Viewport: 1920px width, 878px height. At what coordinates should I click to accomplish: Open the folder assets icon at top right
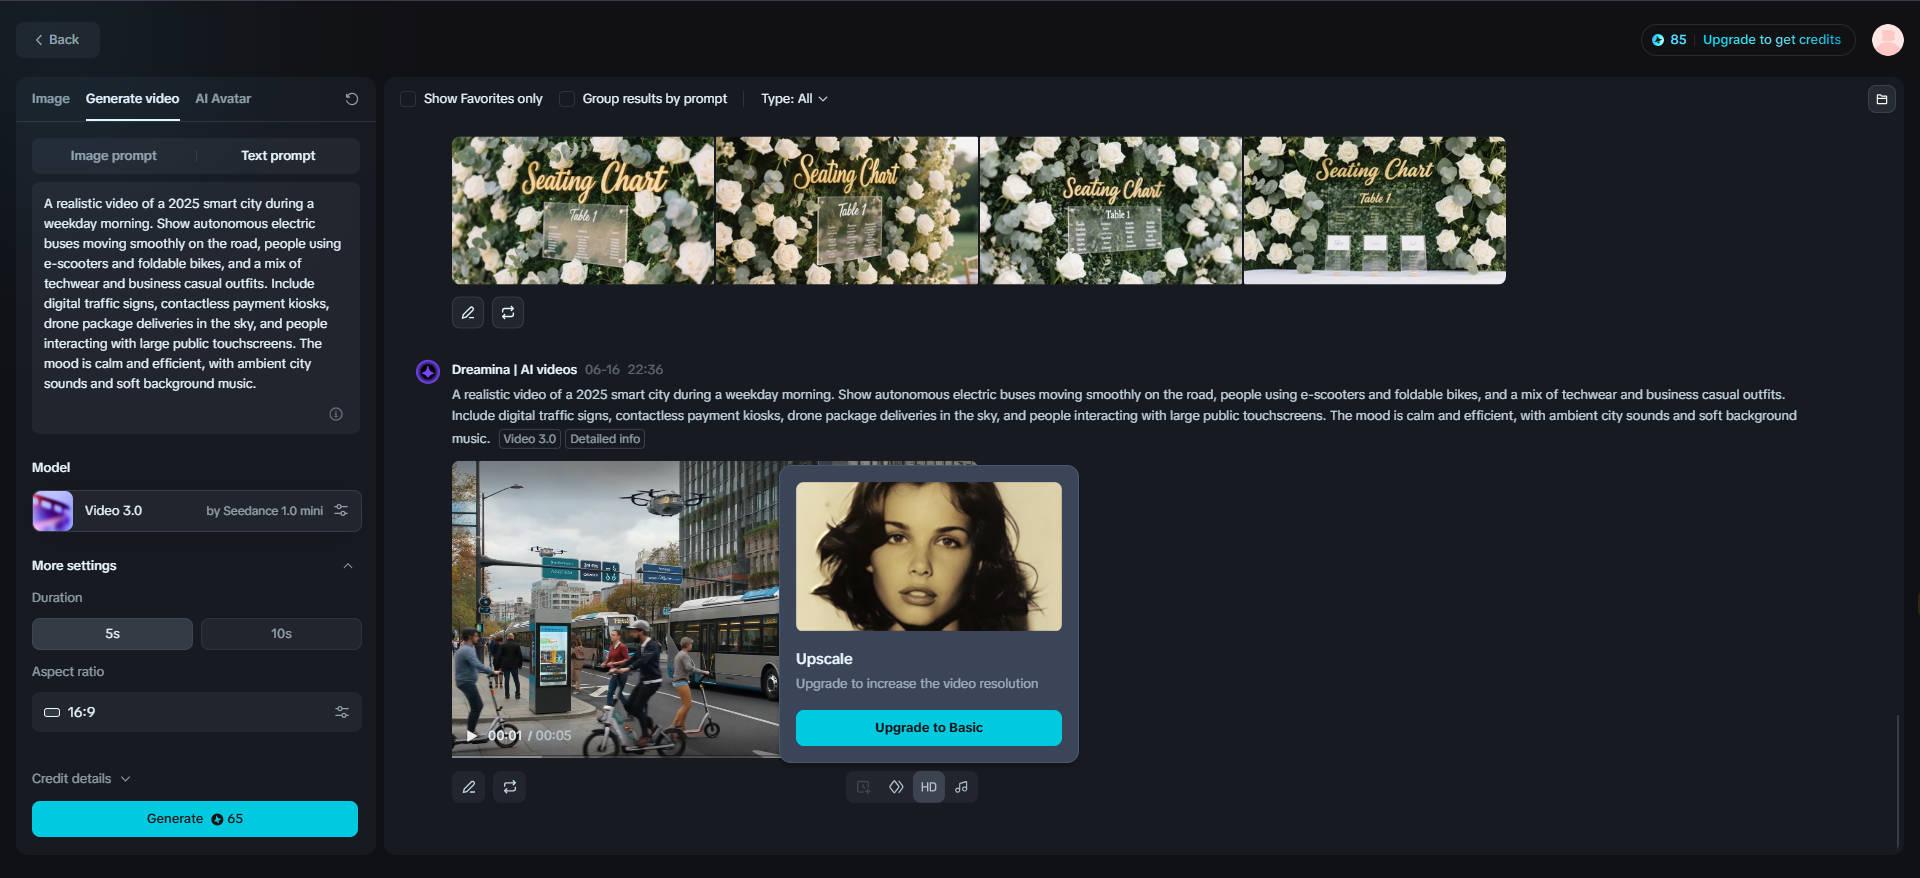[1881, 99]
